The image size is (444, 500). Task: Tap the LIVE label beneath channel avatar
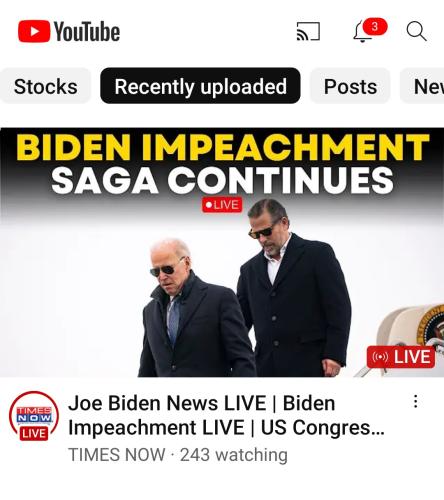(34, 433)
